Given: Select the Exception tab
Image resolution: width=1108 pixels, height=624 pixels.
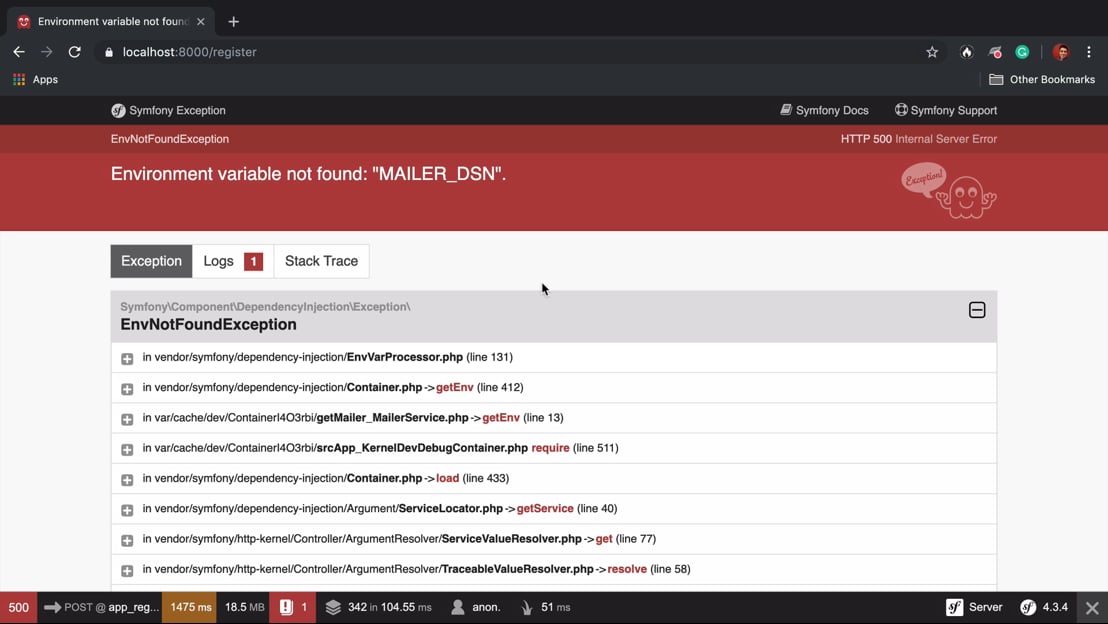Looking at the screenshot, I should [x=151, y=261].
